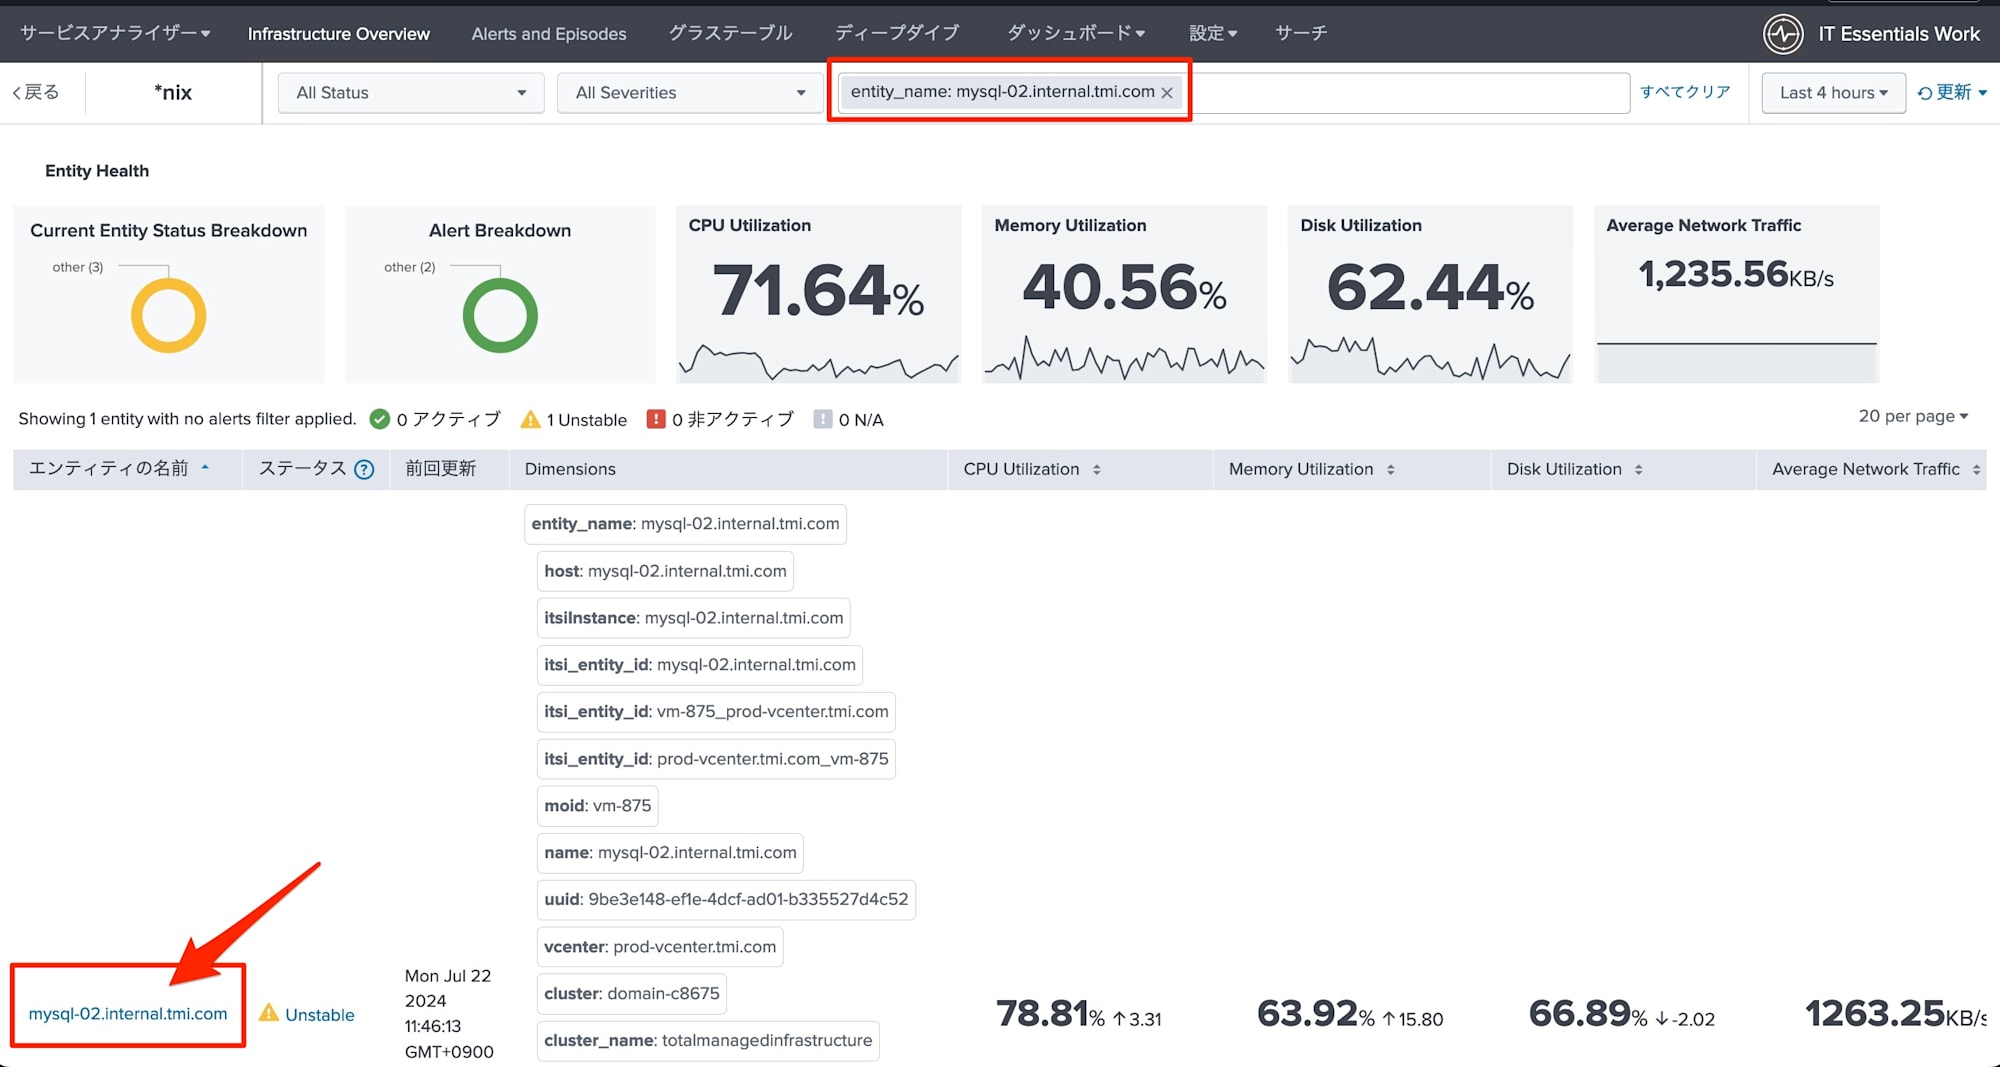
Task: Open the Memory Utilization 40.56% tile
Action: click(x=1124, y=294)
